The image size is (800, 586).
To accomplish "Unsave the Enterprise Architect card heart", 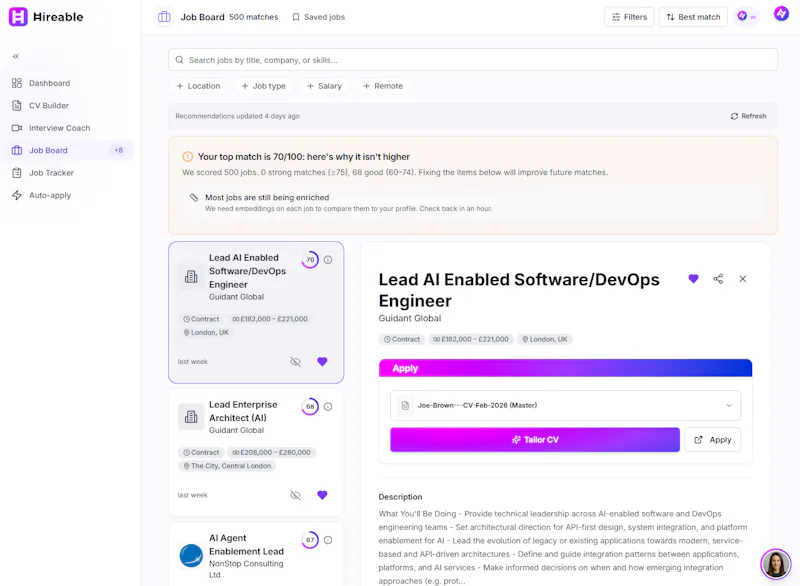I will [x=322, y=495].
